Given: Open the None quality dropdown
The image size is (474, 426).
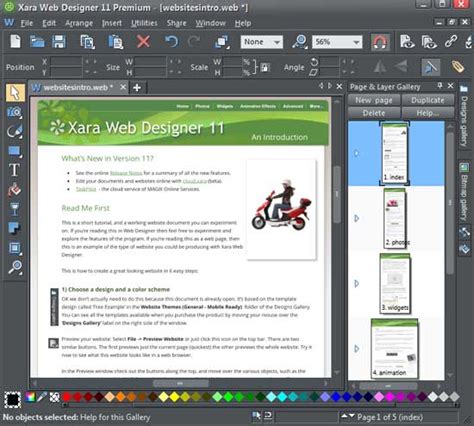Looking at the screenshot, I should (x=262, y=42).
